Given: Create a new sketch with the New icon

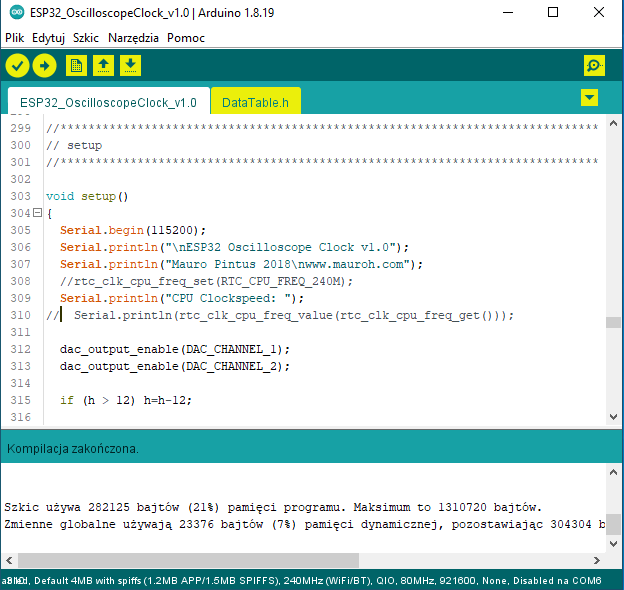Looking at the screenshot, I should click(76, 65).
